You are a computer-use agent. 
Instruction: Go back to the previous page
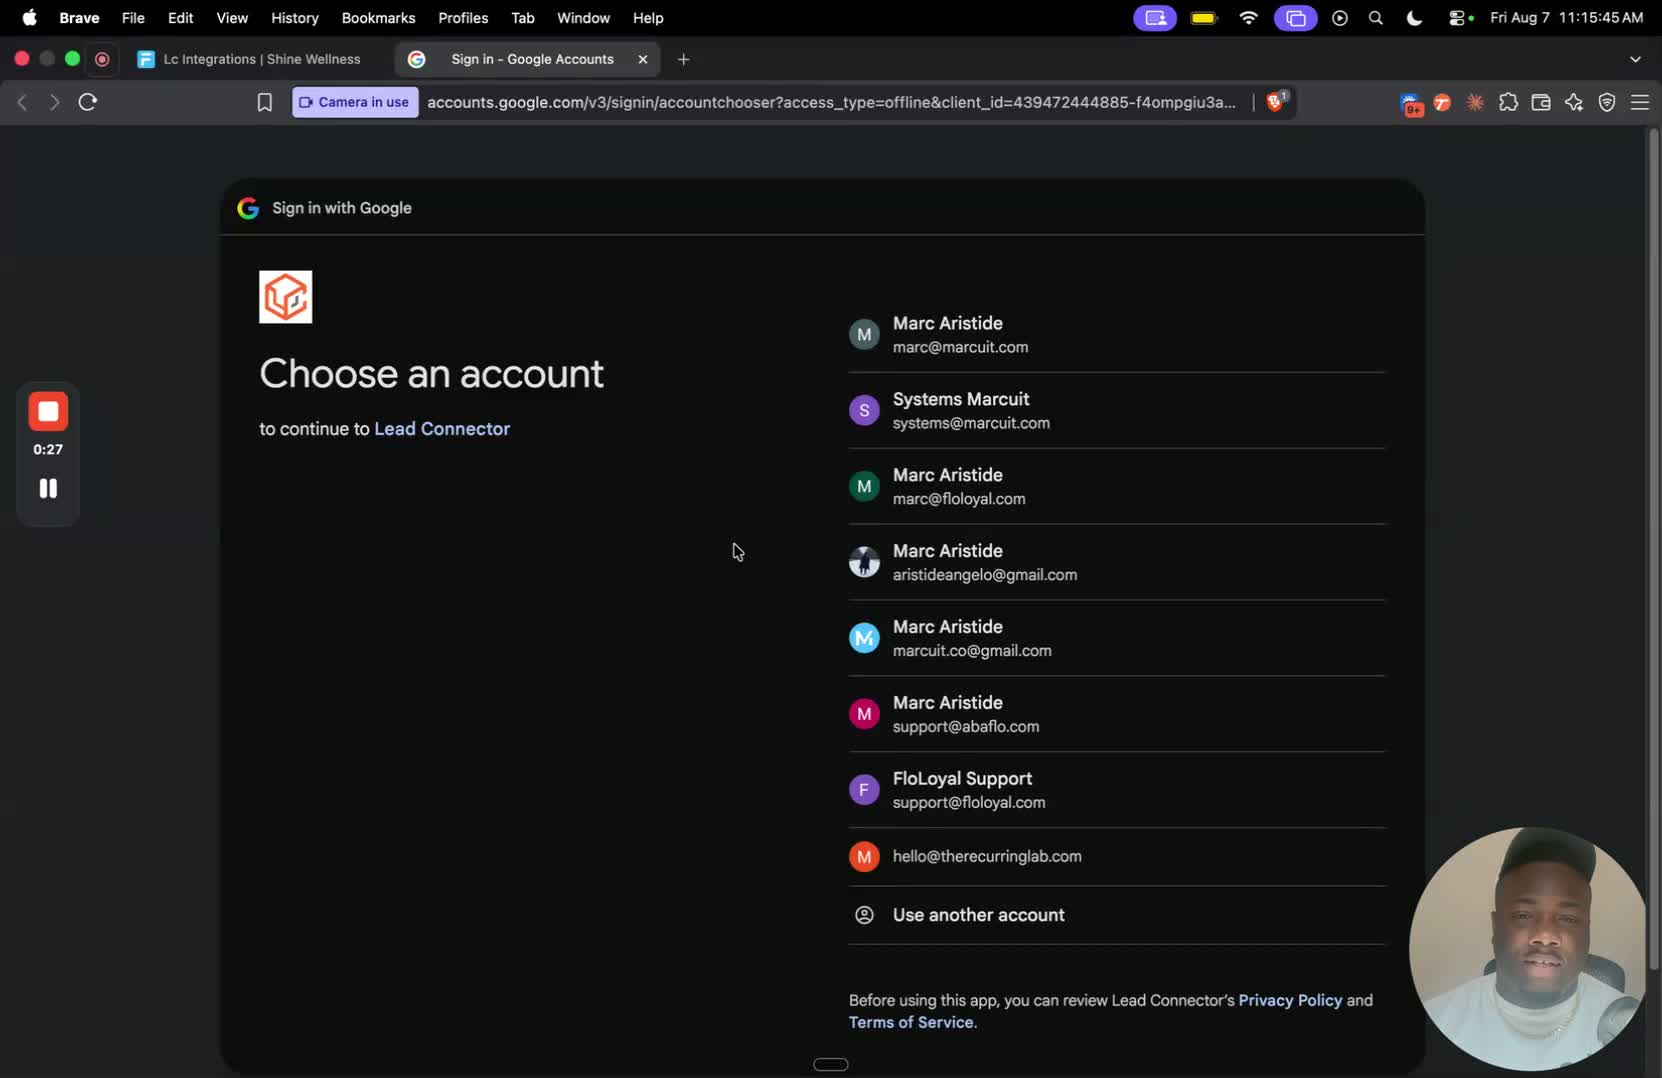(22, 102)
